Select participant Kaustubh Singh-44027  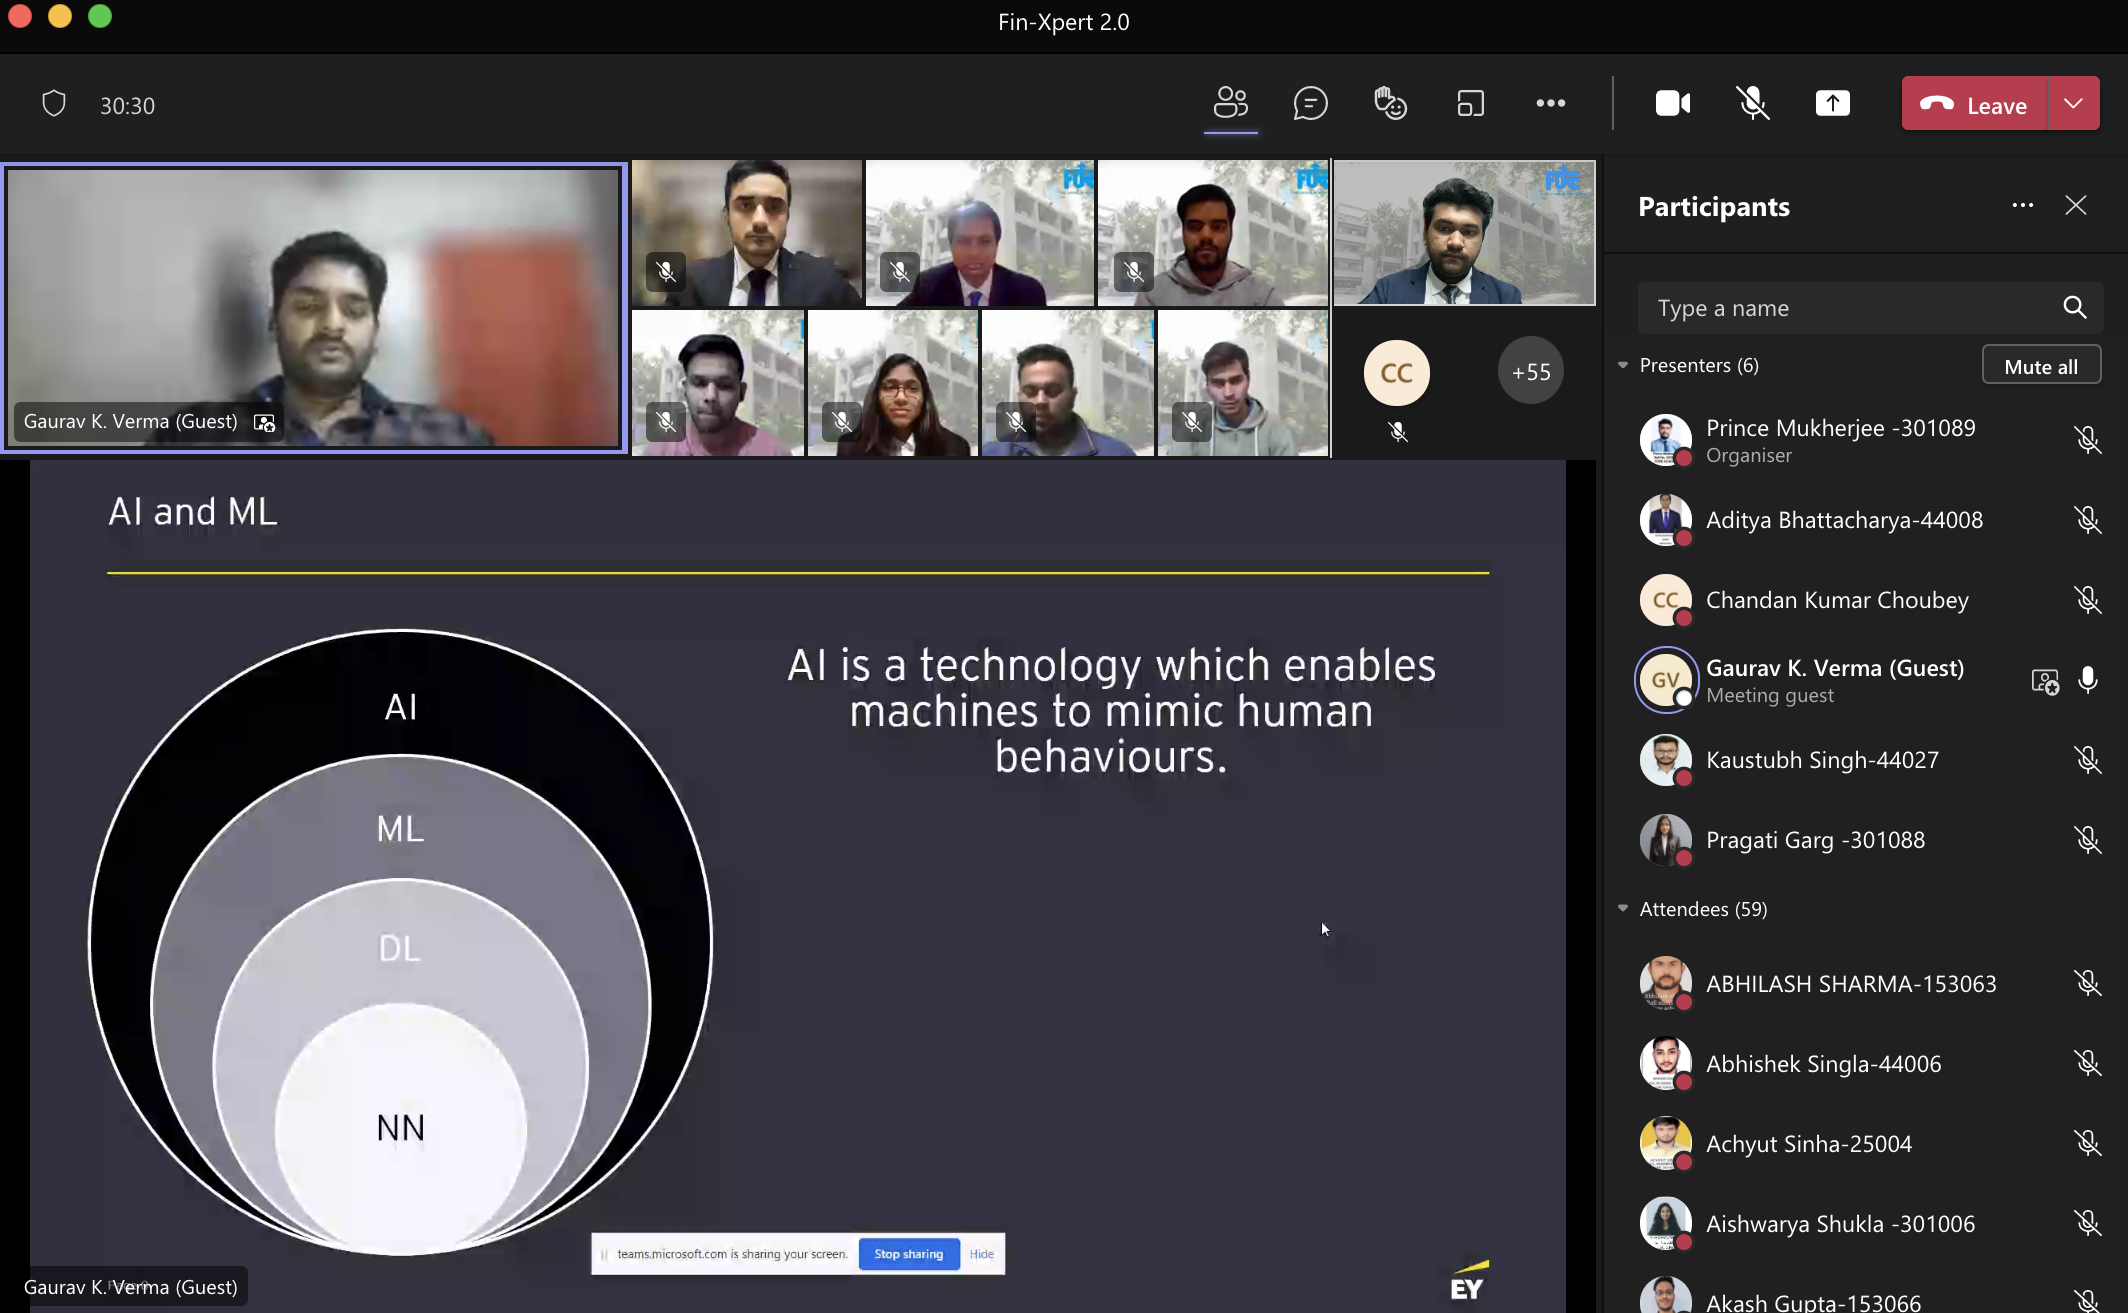(1866, 760)
